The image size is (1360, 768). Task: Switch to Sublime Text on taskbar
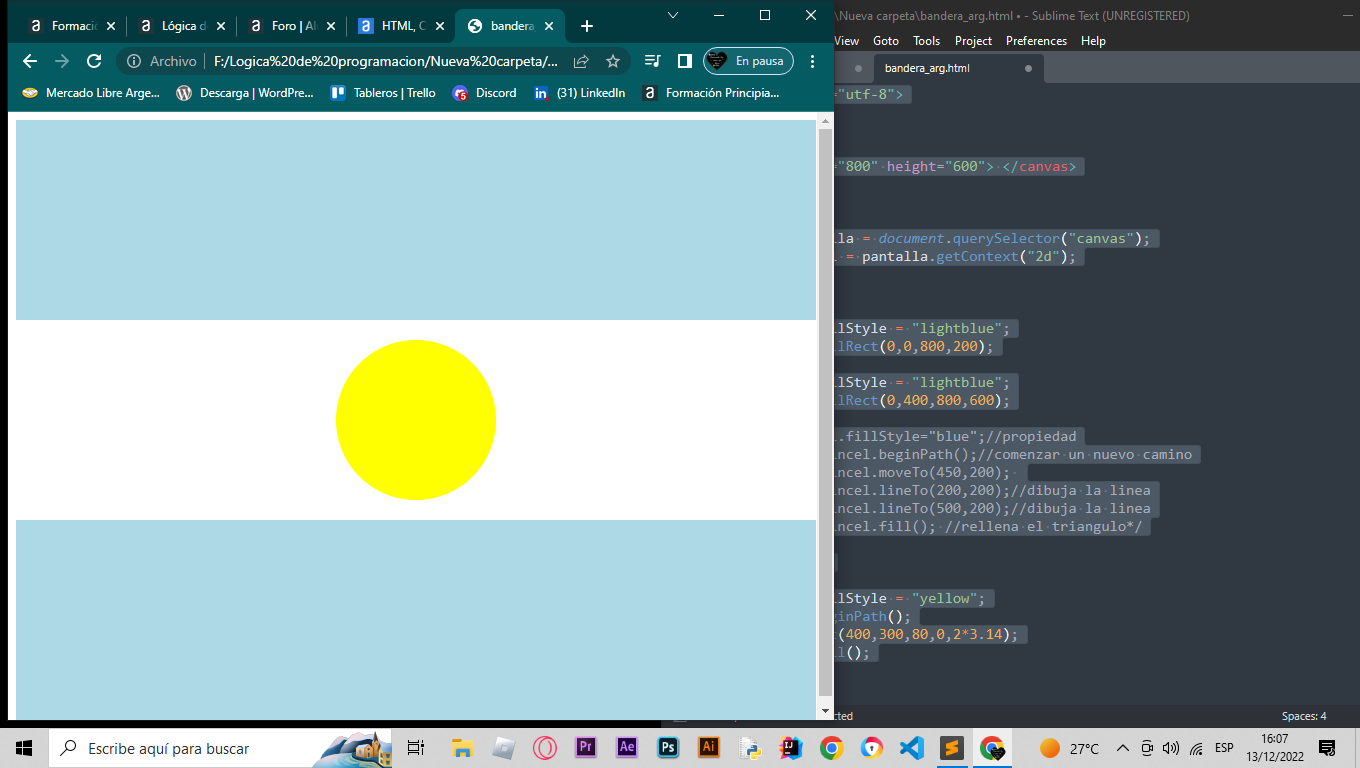(x=951, y=748)
